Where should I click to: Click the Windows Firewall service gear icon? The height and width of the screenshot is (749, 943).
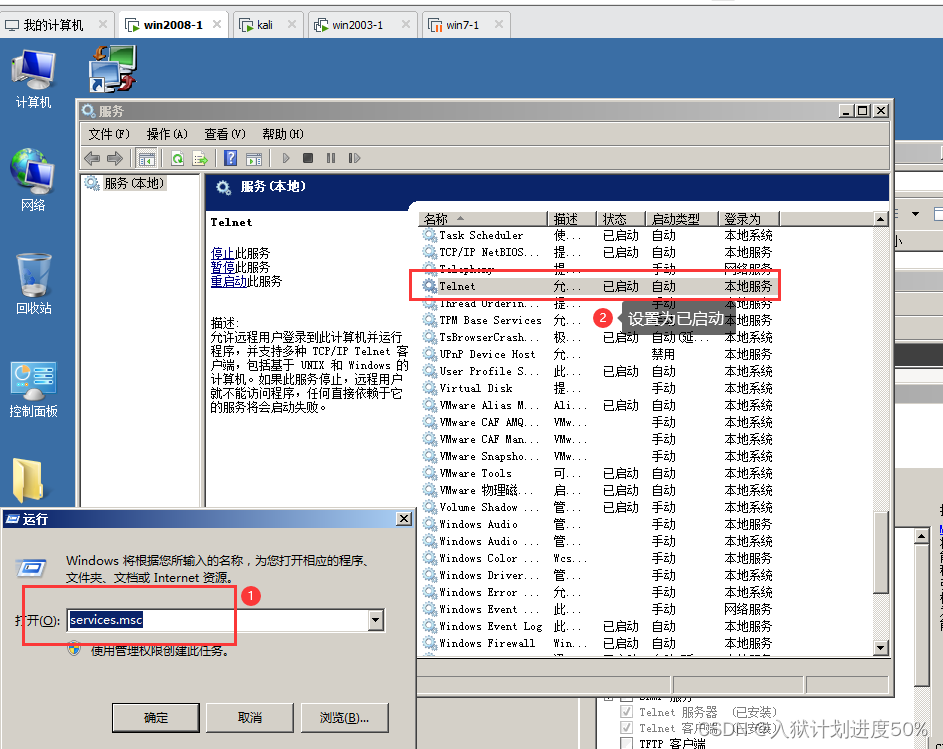tap(429, 643)
